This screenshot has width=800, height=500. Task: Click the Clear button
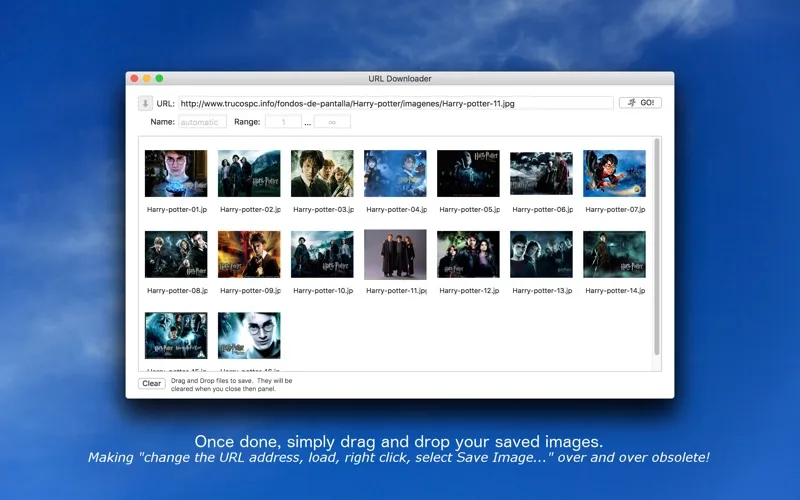tap(152, 384)
